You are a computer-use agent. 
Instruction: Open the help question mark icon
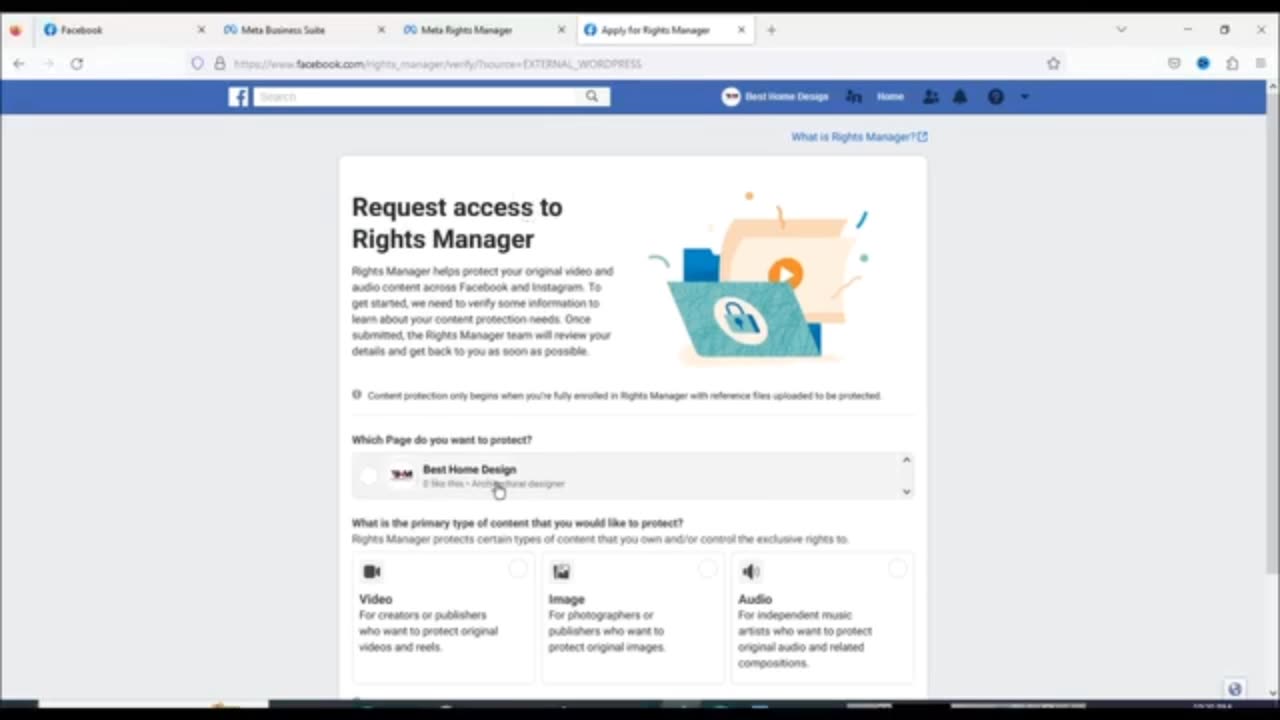995,97
